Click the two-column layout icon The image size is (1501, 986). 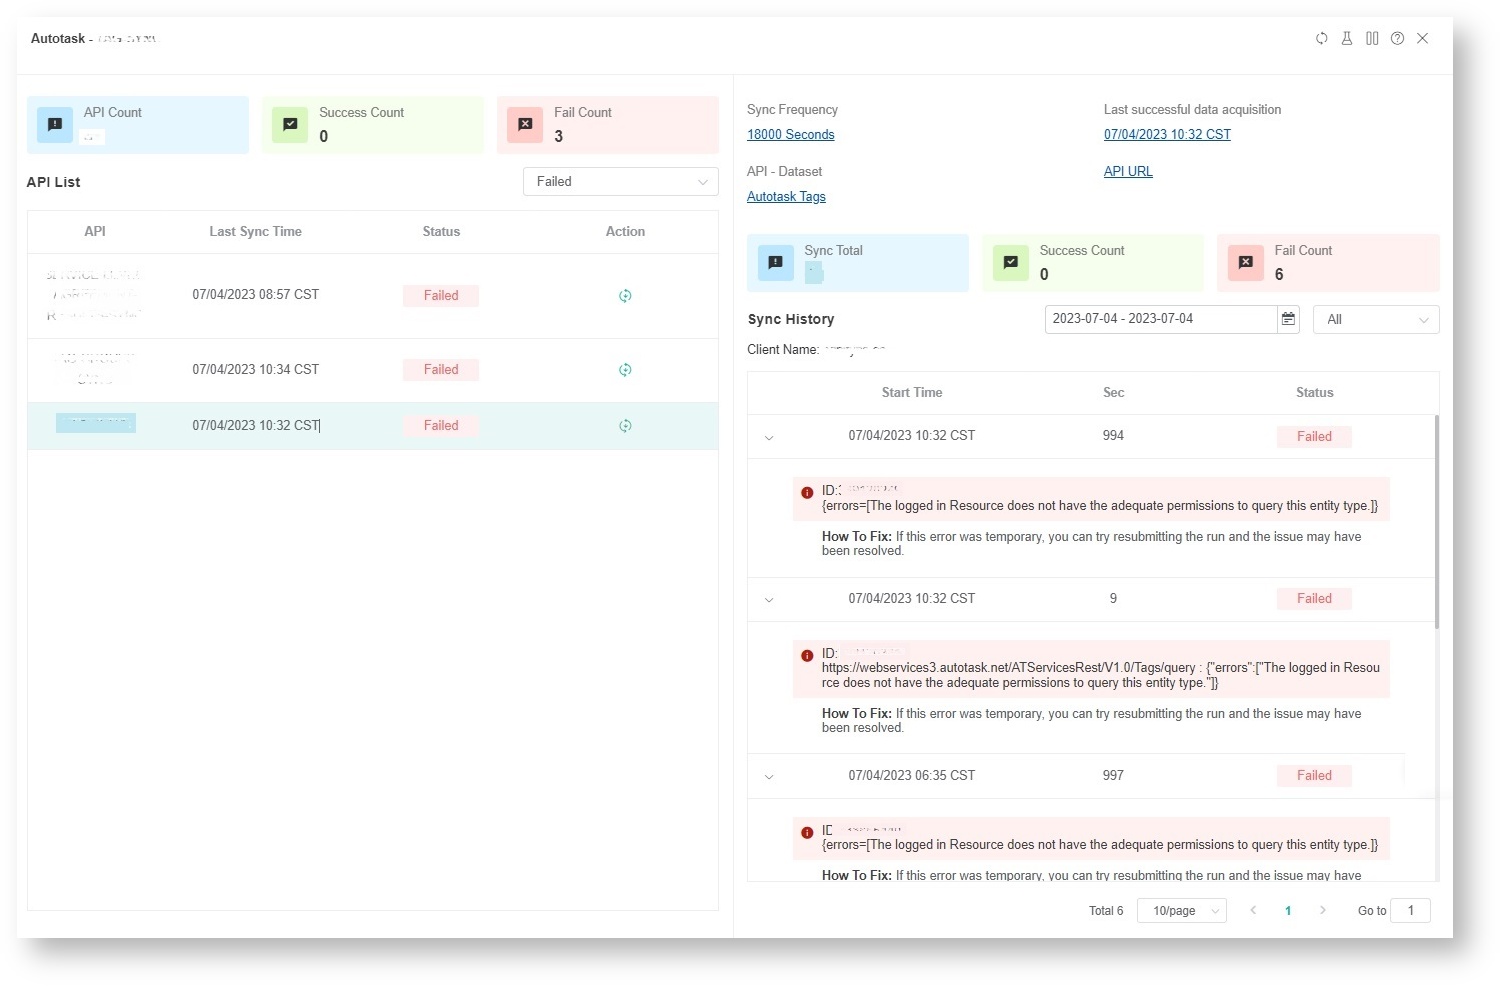[1372, 39]
